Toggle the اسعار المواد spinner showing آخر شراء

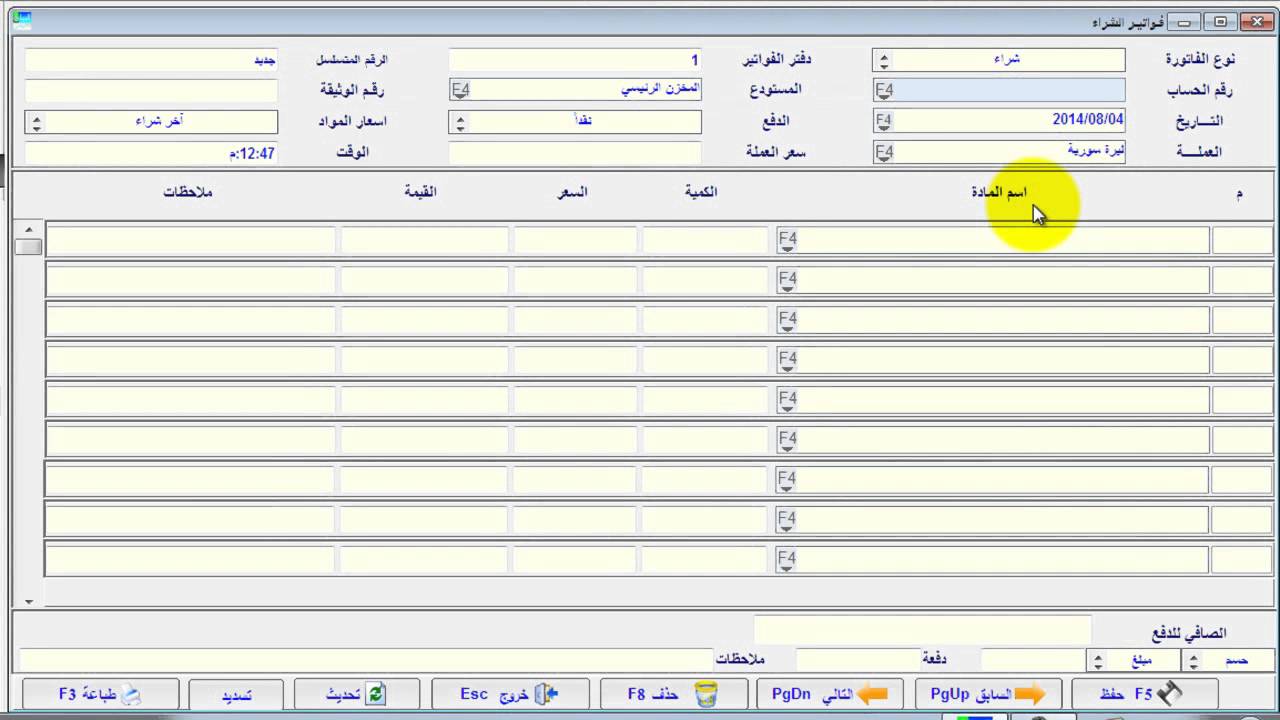point(37,122)
